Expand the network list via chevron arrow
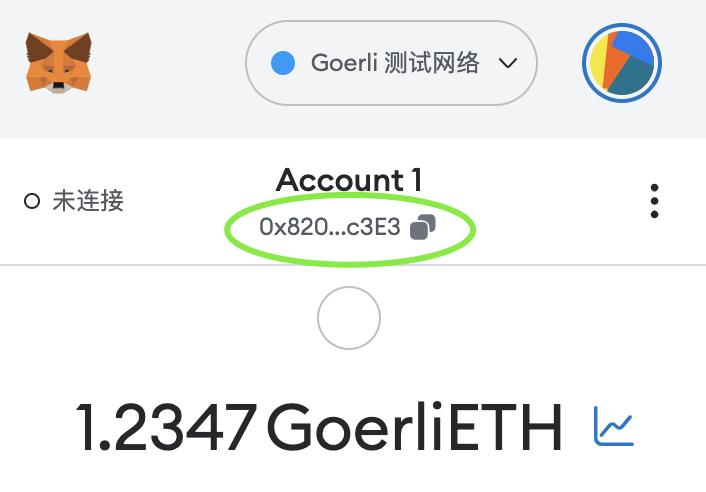Viewport: 706px width, 492px height. [507, 63]
